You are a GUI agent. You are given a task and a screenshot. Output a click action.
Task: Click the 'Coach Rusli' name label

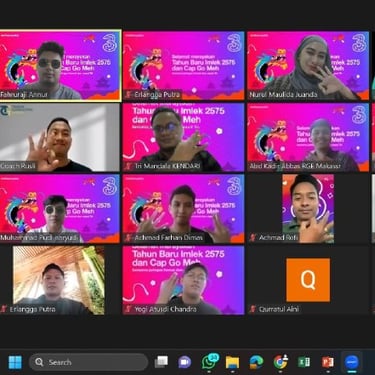coord(18,166)
